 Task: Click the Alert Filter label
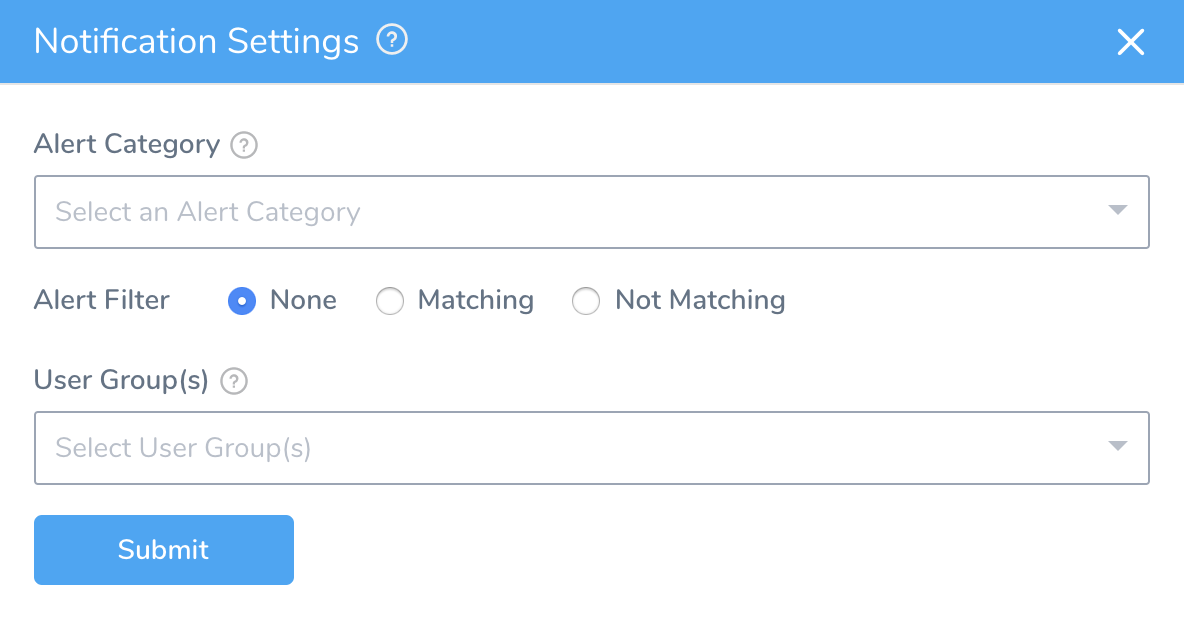point(102,301)
